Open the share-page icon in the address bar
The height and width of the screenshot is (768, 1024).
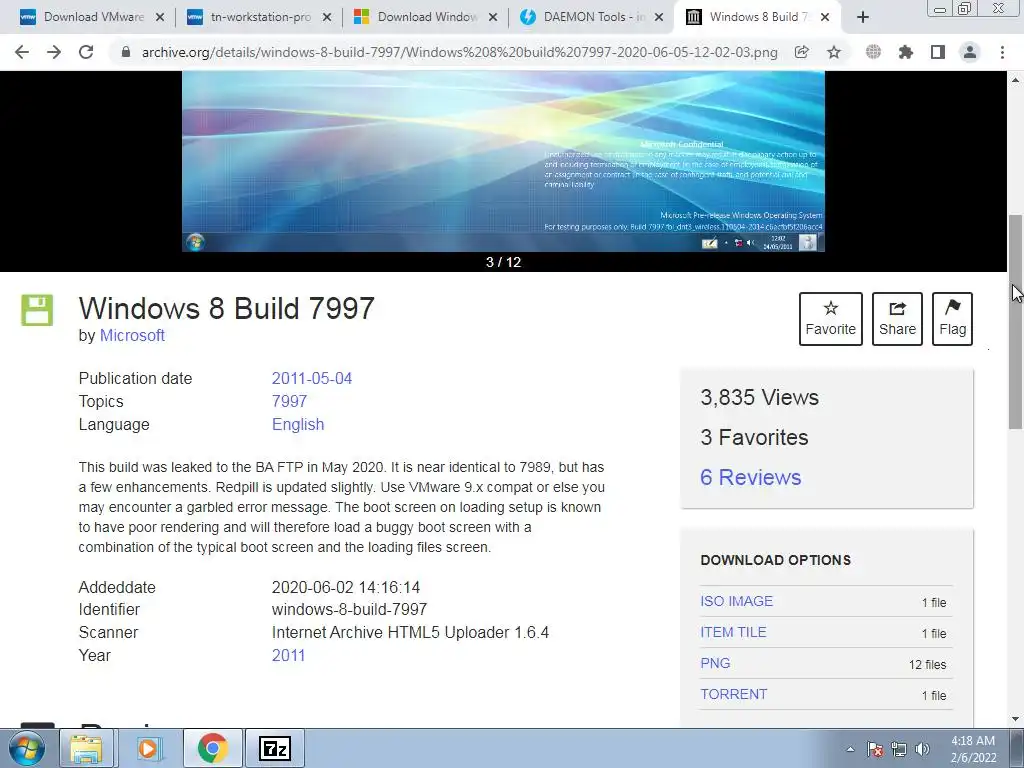click(x=801, y=52)
